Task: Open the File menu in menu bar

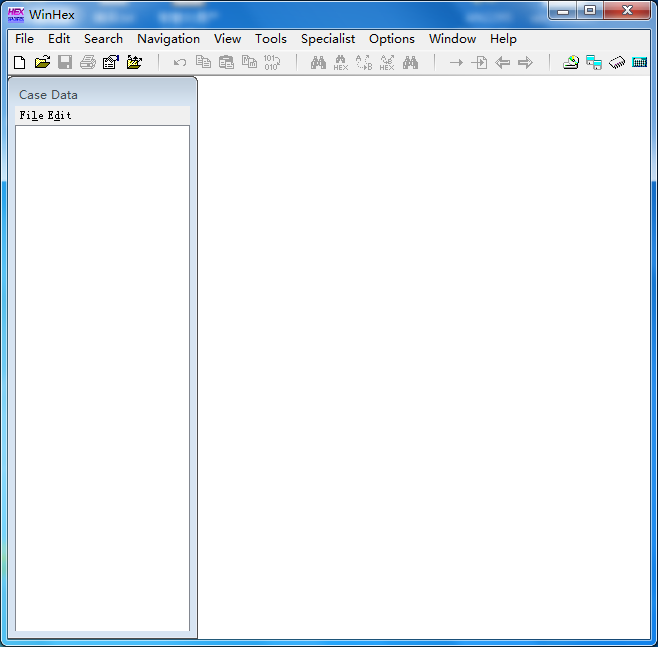Action: click(x=24, y=39)
